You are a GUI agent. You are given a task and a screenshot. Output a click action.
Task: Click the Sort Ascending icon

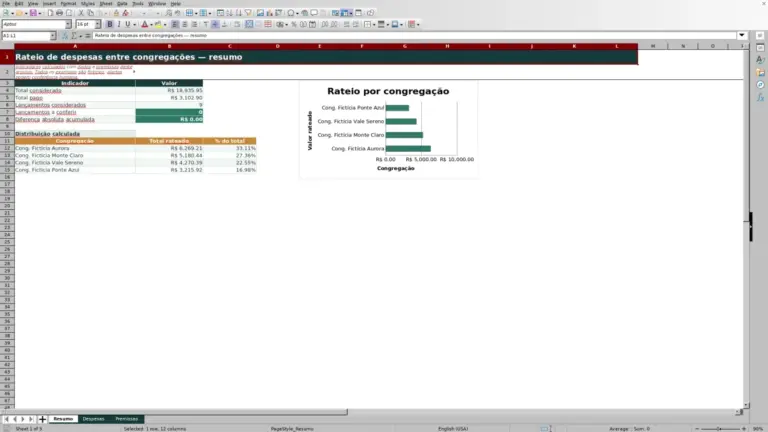click(x=229, y=13)
